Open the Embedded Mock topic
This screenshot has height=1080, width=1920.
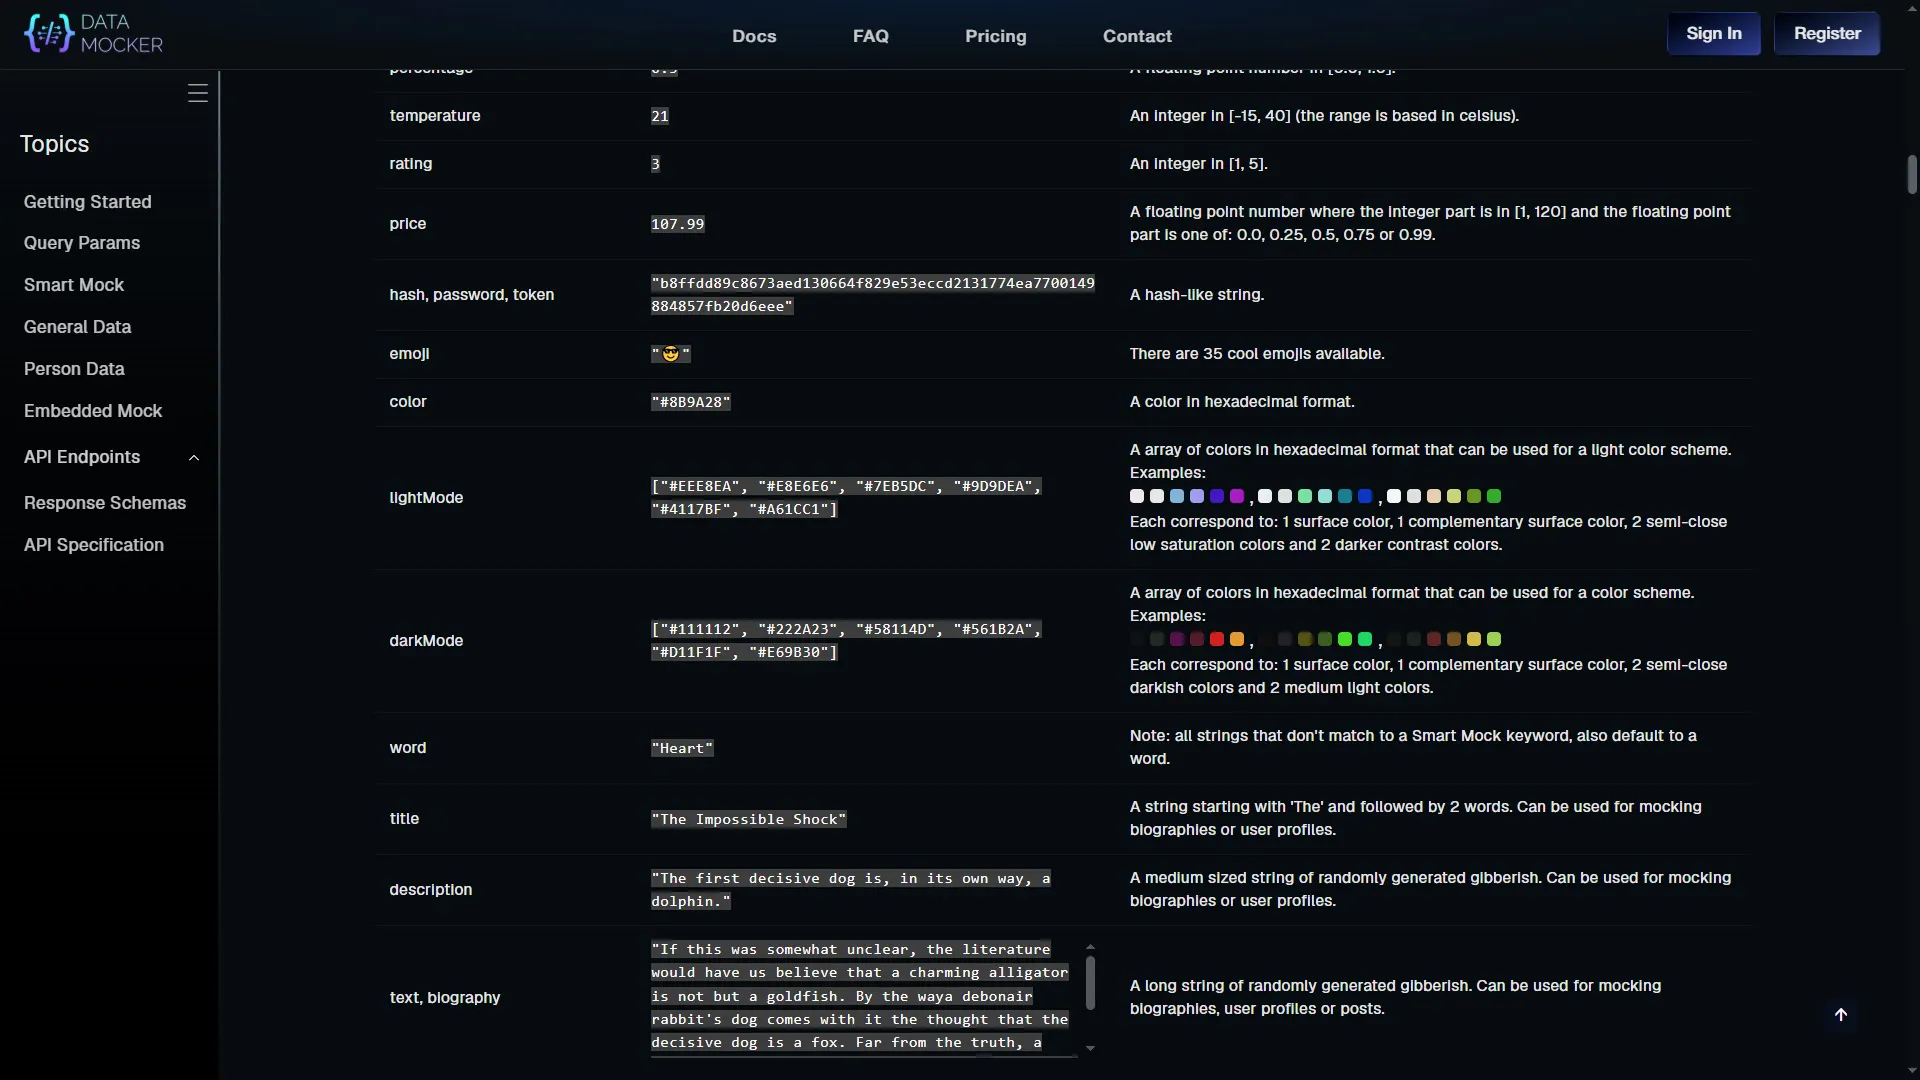pos(93,411)
